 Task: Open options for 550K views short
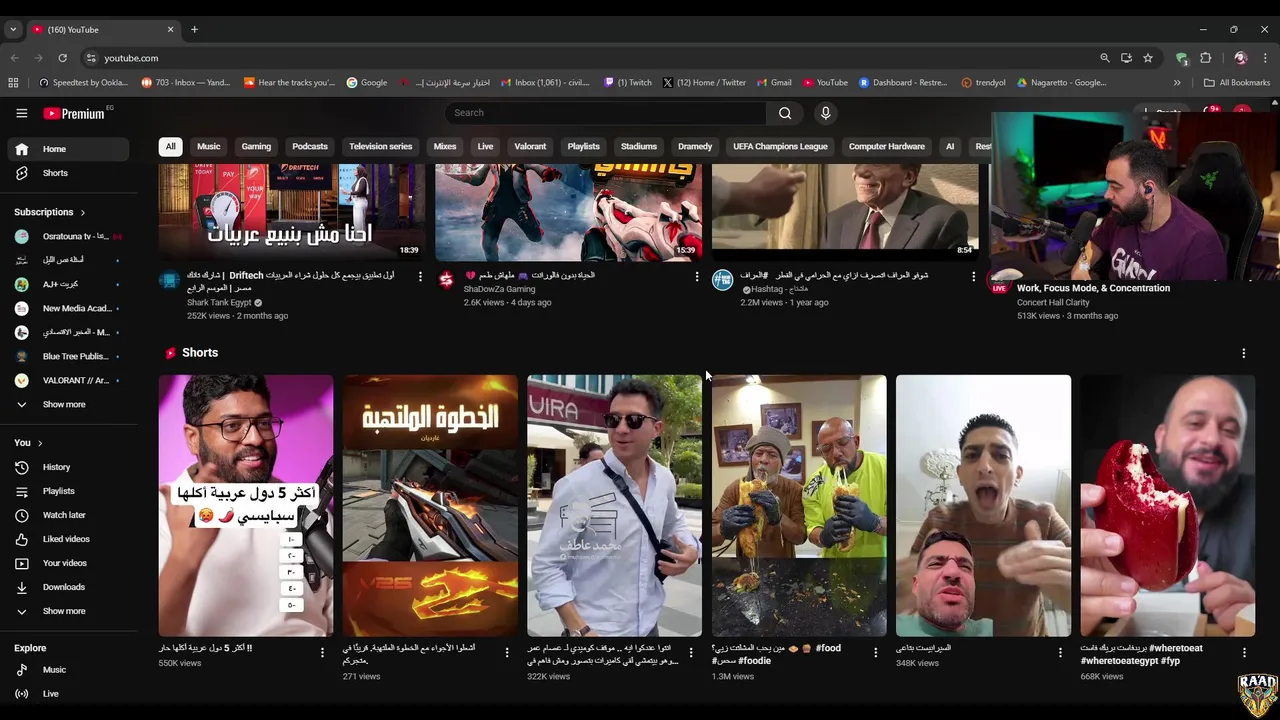pyautogui.click(x=322, y=652)
